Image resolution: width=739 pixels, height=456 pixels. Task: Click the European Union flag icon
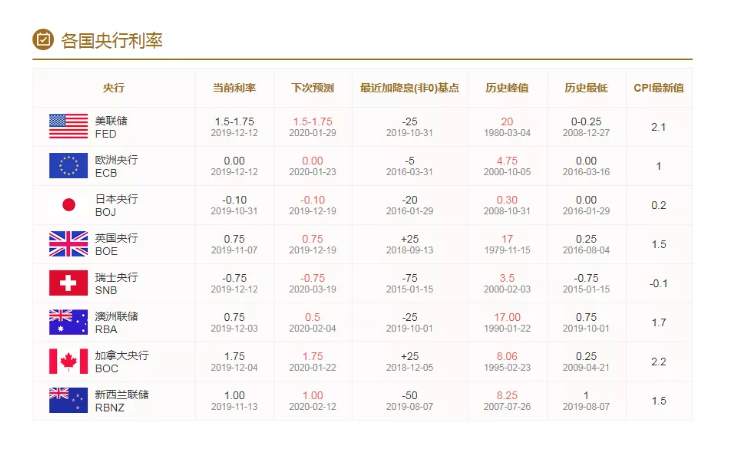[68, 165]
